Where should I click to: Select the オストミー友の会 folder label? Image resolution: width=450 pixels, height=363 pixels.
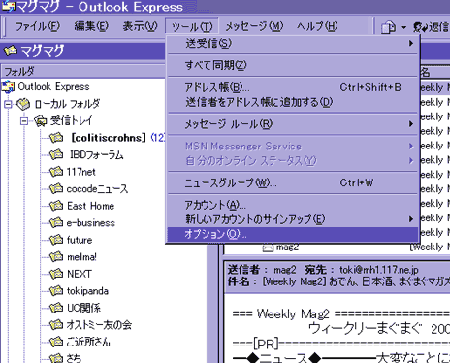[x=99, y=325]
